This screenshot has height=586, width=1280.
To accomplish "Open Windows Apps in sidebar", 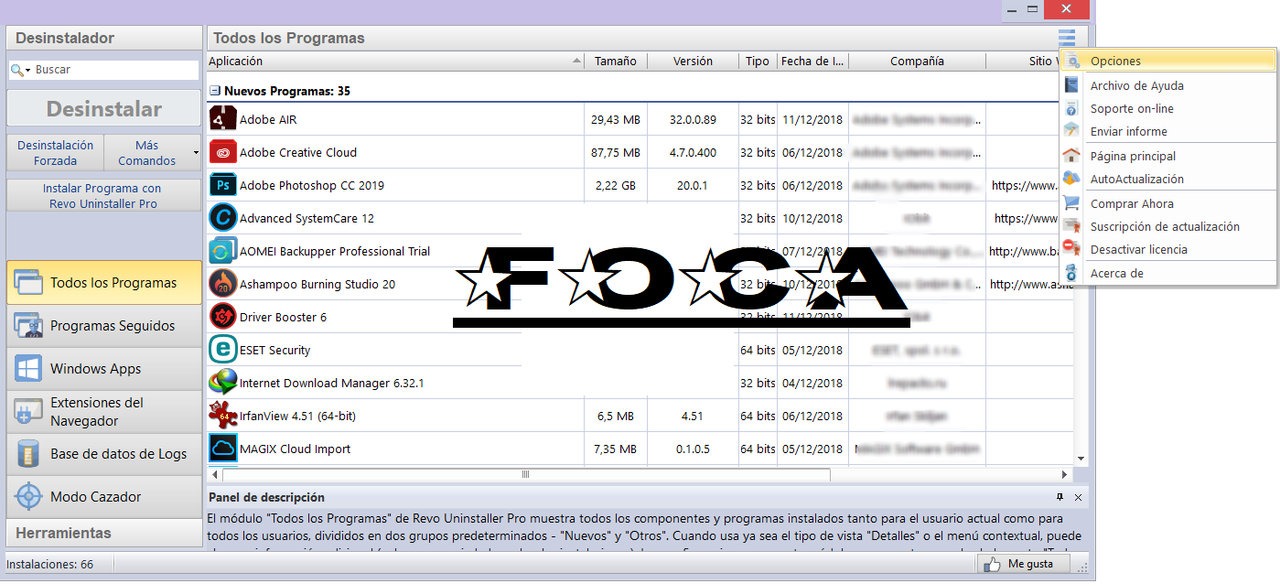I will coord(104,369).
